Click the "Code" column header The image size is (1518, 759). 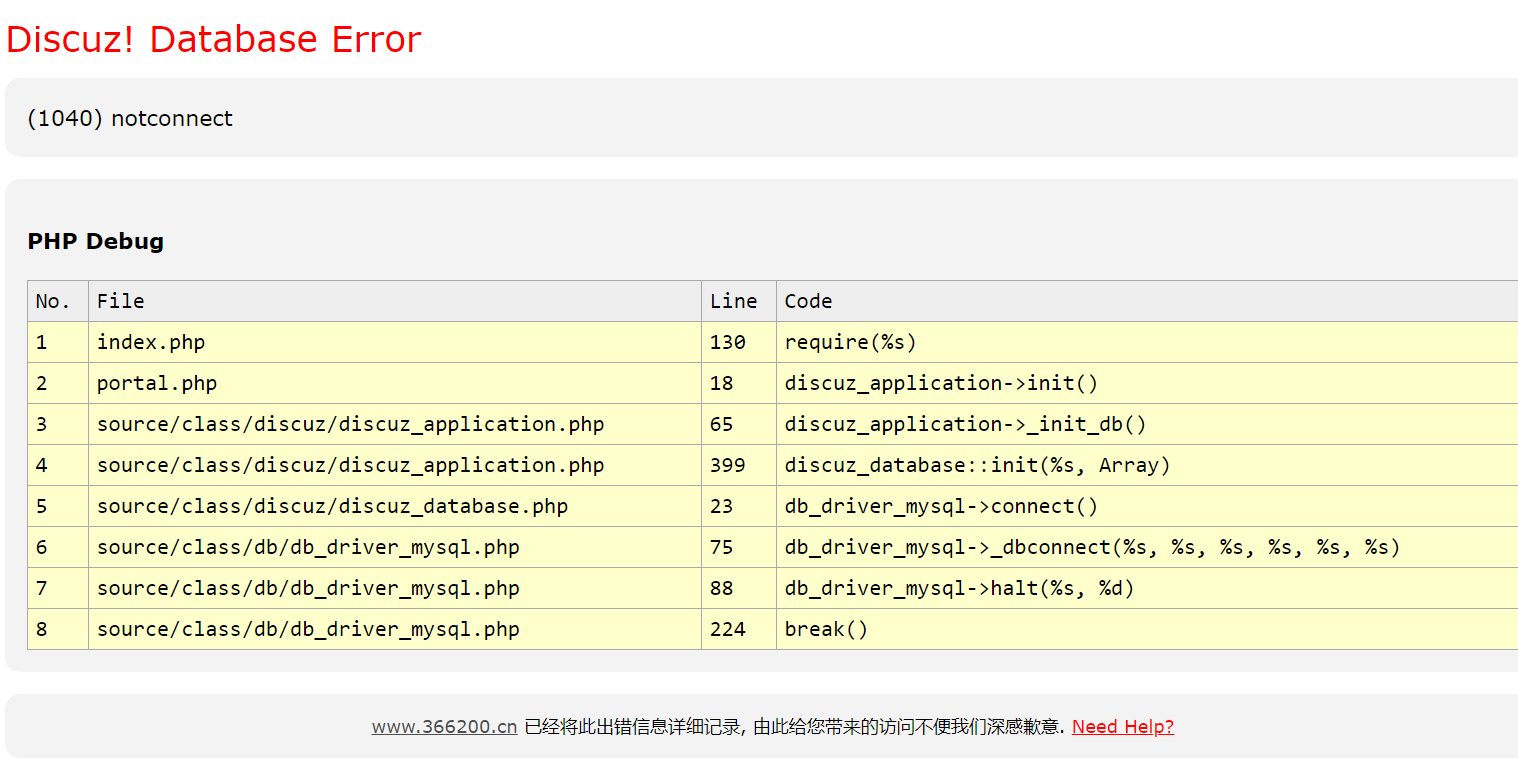(x=808, y=301)
